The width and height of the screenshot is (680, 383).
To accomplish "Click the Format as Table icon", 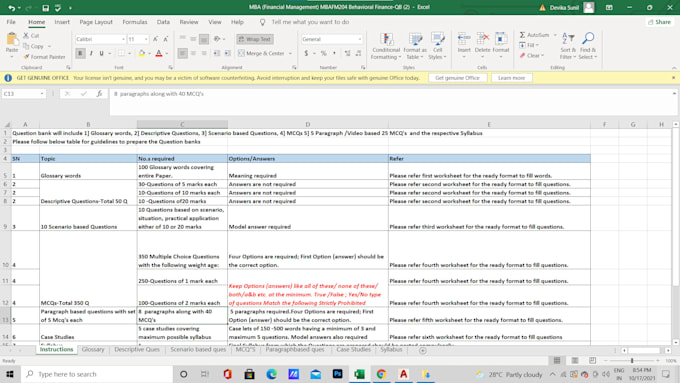I will (x=415, y=40).
